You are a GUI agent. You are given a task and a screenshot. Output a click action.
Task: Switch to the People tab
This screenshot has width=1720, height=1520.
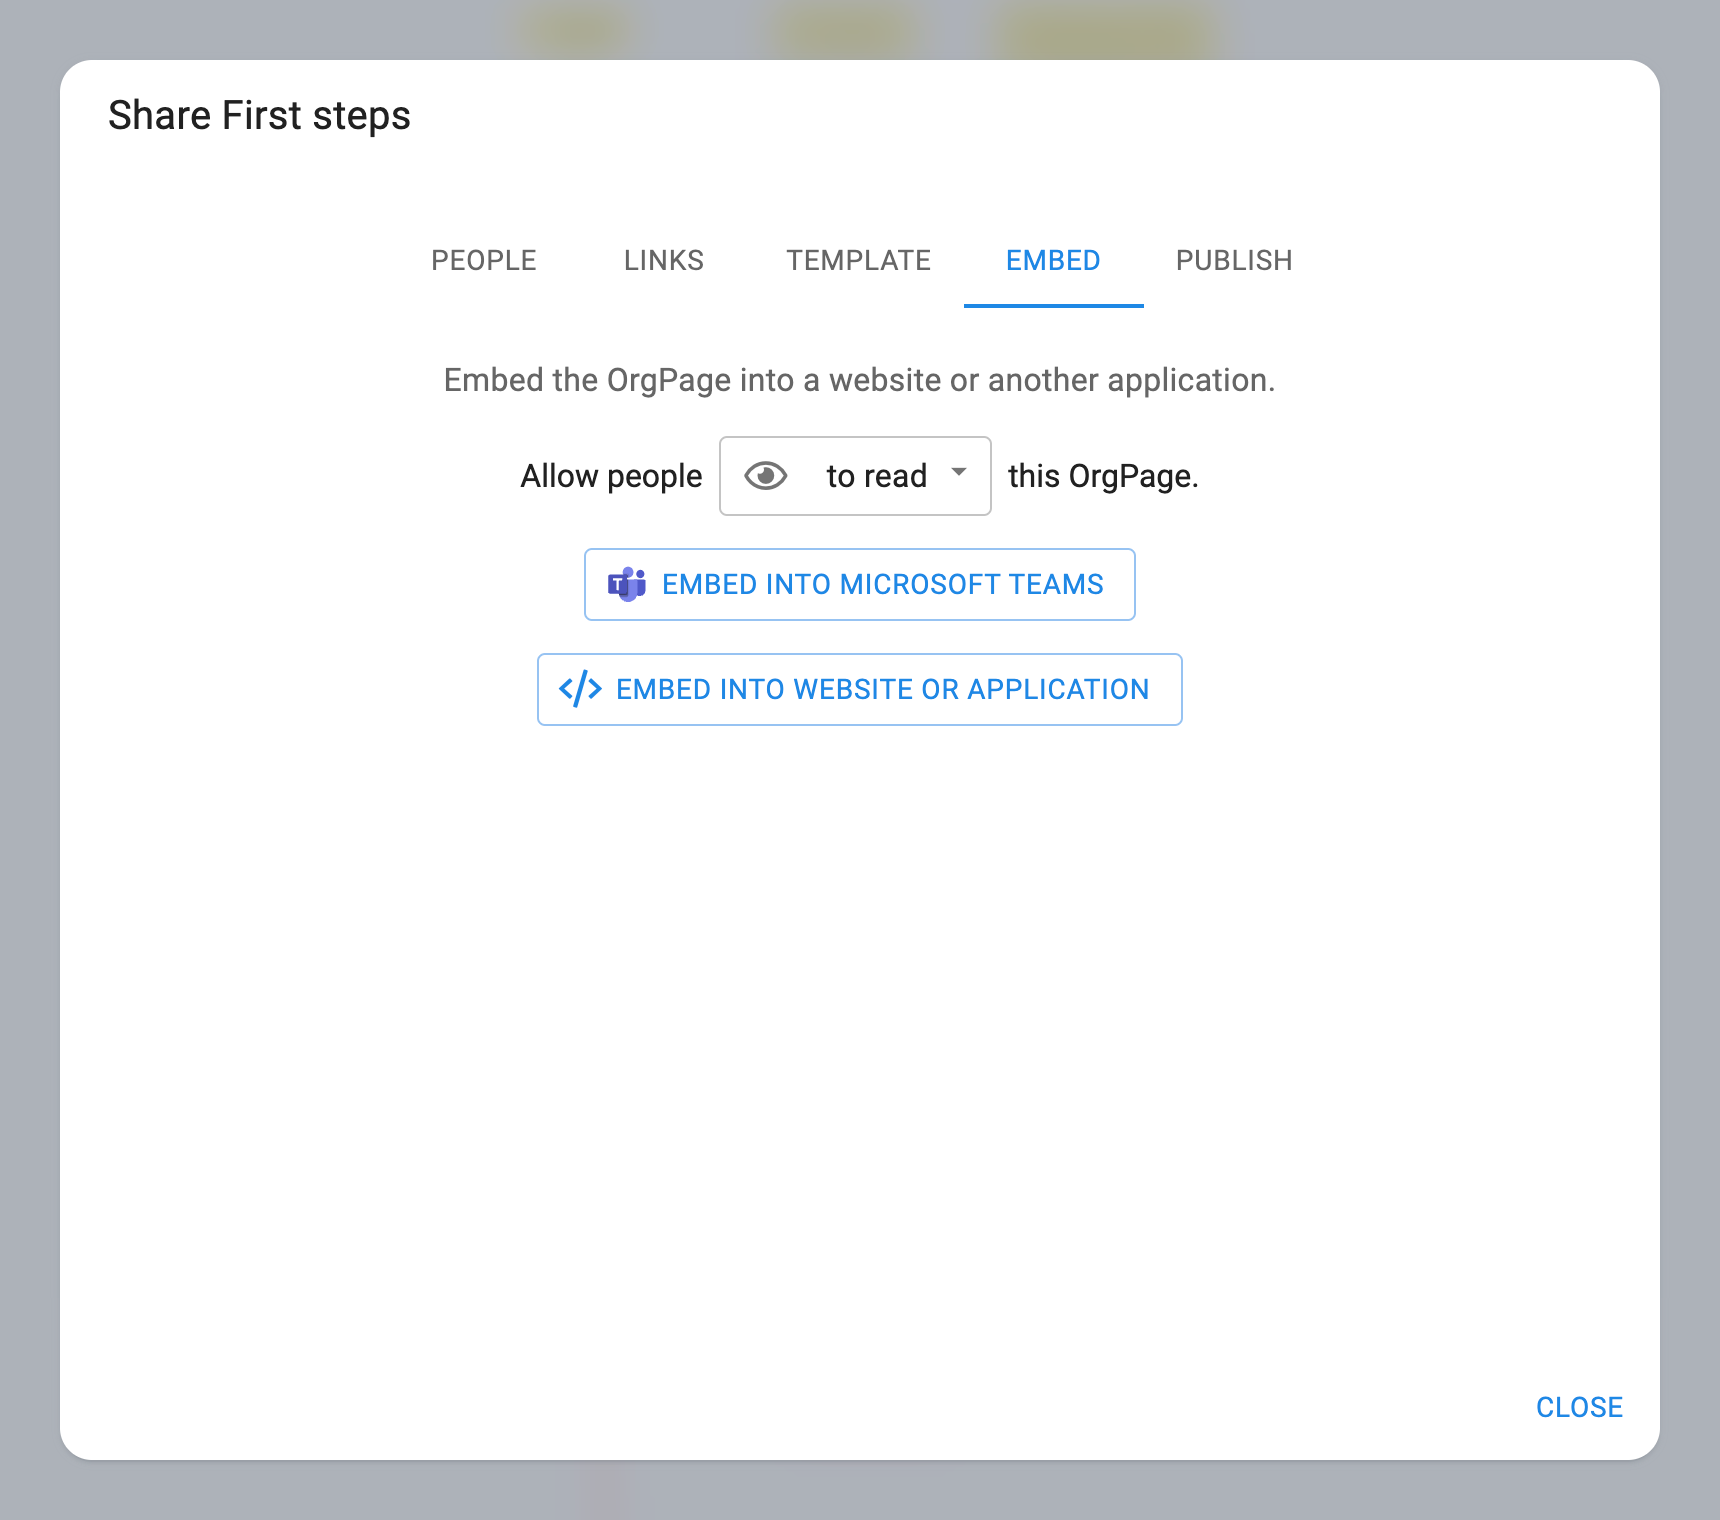(484, 261)
